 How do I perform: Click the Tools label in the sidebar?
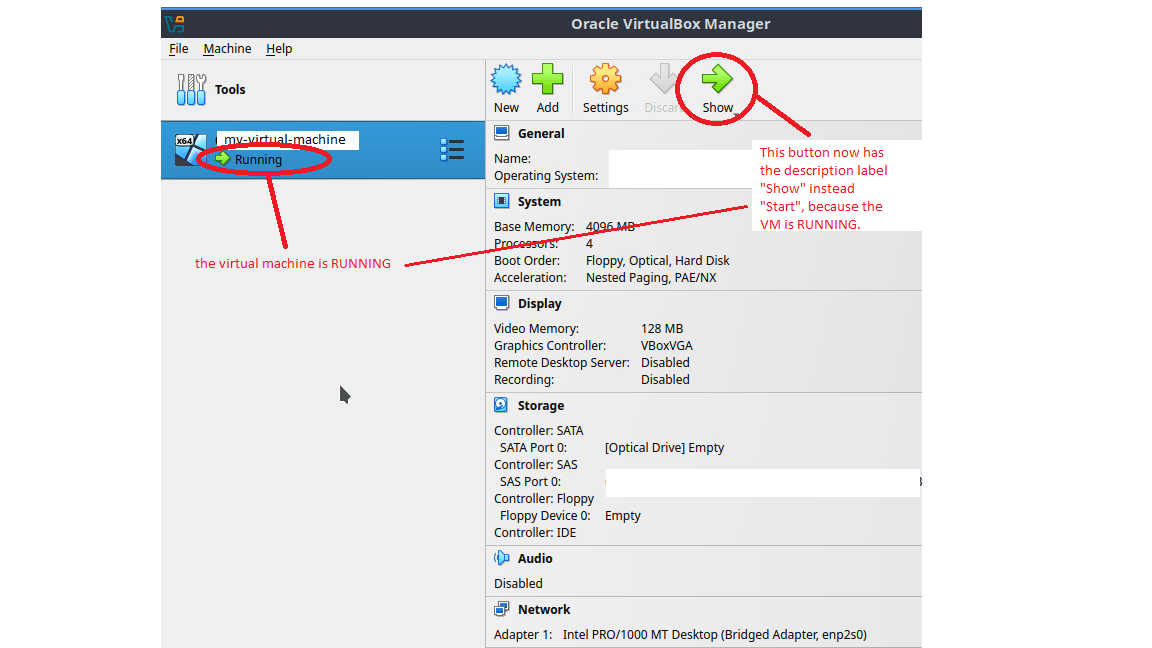tap(230, 90)
